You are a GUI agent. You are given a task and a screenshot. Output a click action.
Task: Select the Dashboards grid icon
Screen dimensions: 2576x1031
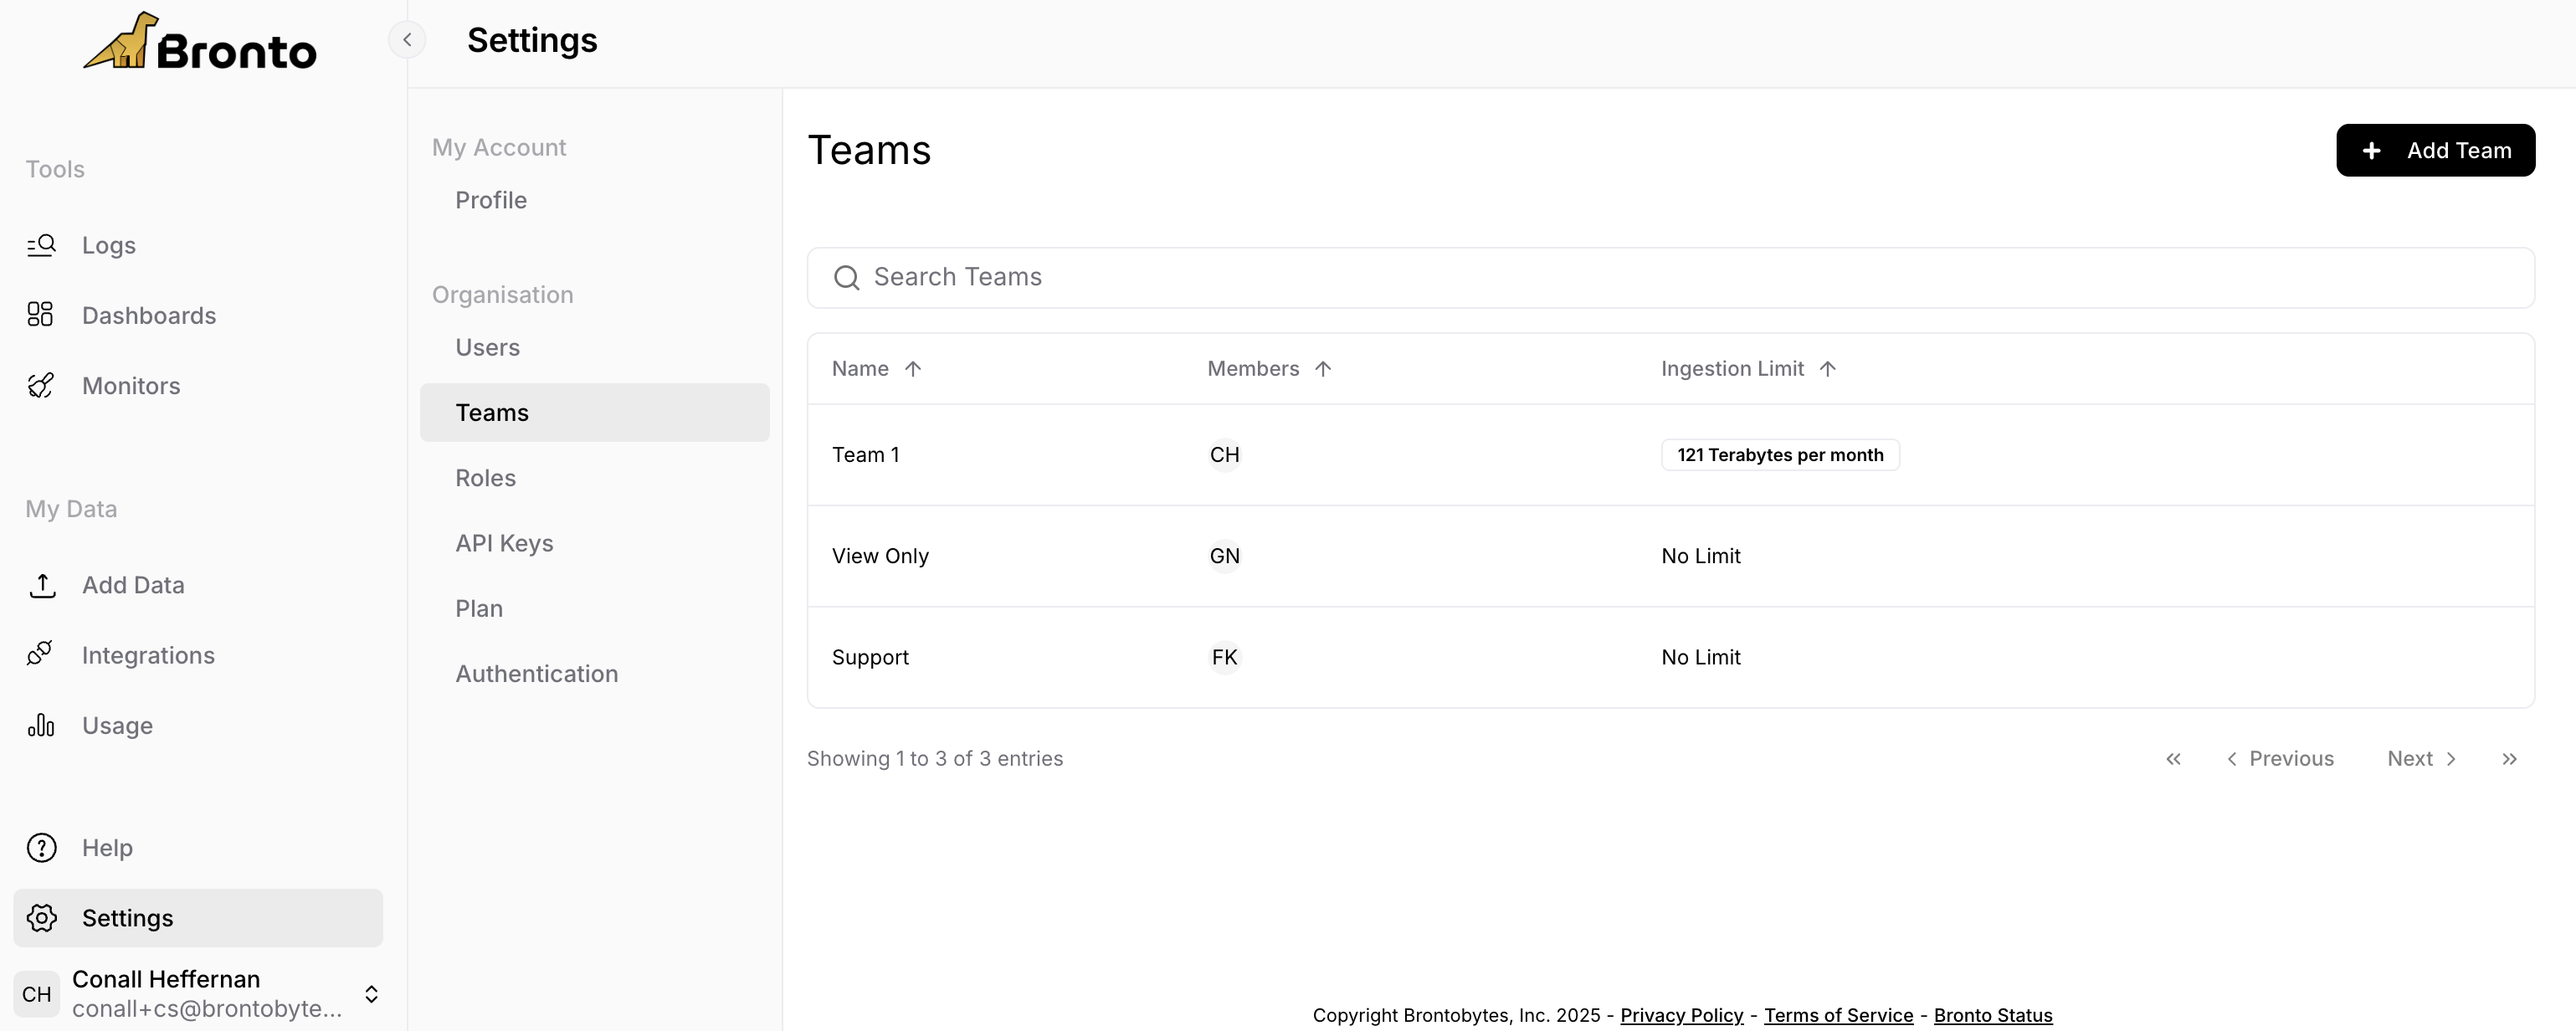pos(41,314)
